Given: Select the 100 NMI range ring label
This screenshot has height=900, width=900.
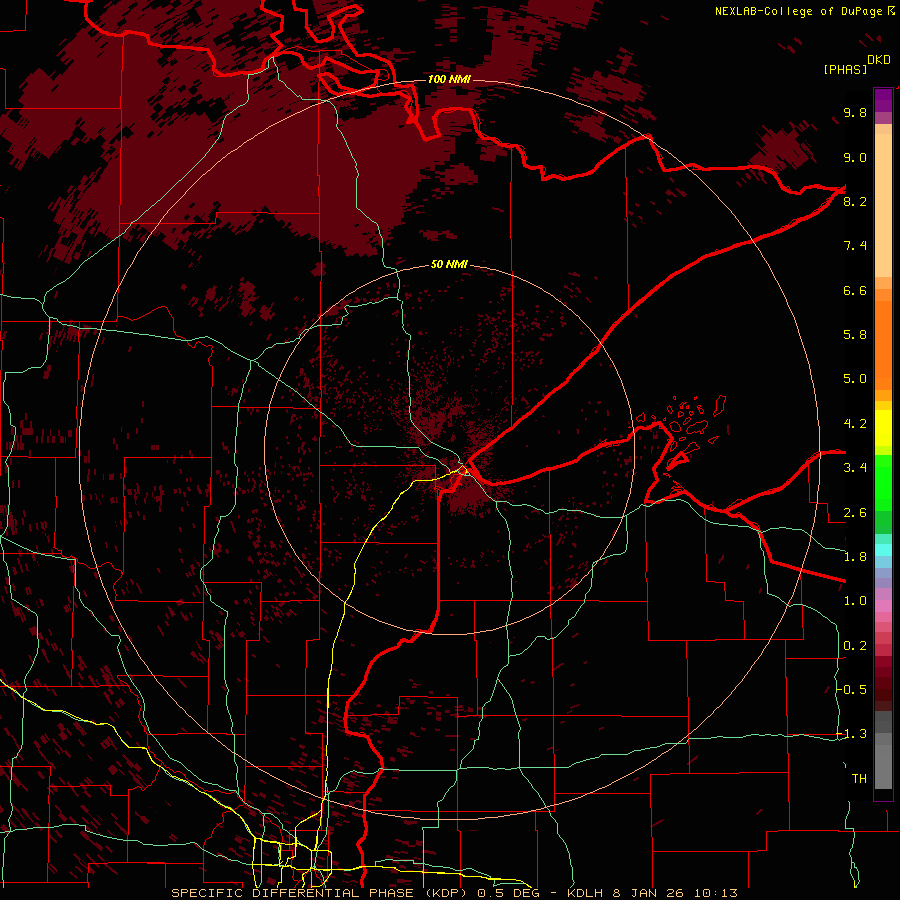Looking at the screenshot, I should 449,79.
